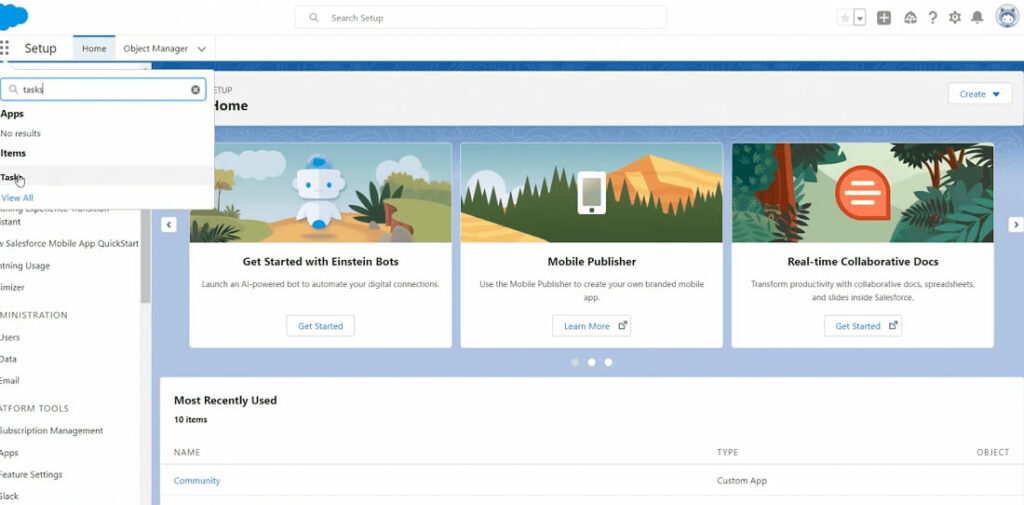This screenshot has height=505, width=1024.
Task: Open Global Actions plus icon
Action: (884, 18)
